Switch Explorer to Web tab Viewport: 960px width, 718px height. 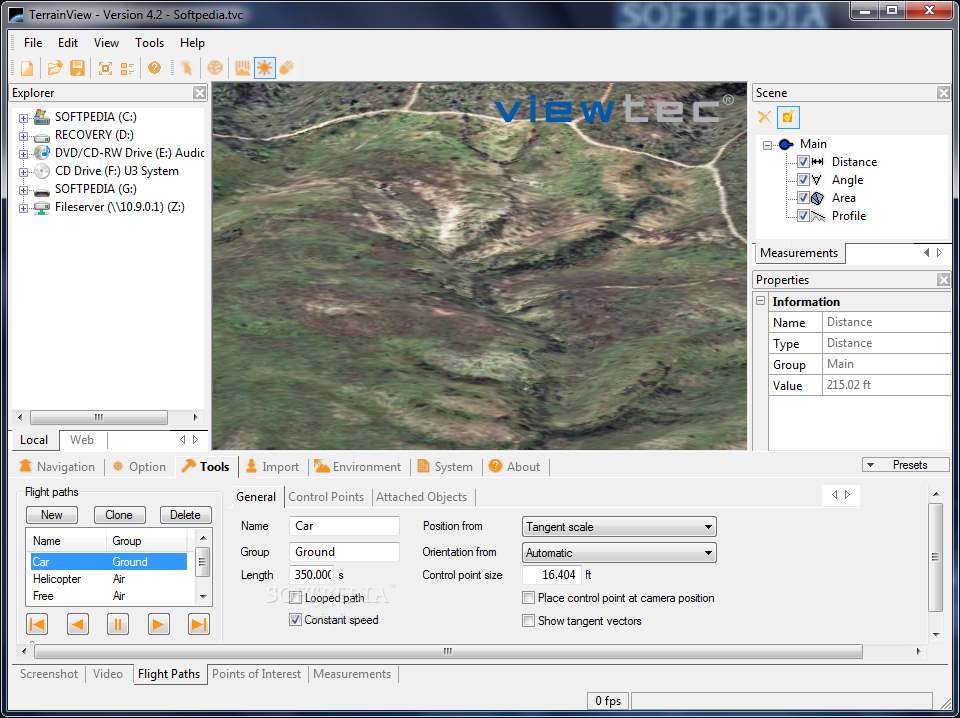81,439
